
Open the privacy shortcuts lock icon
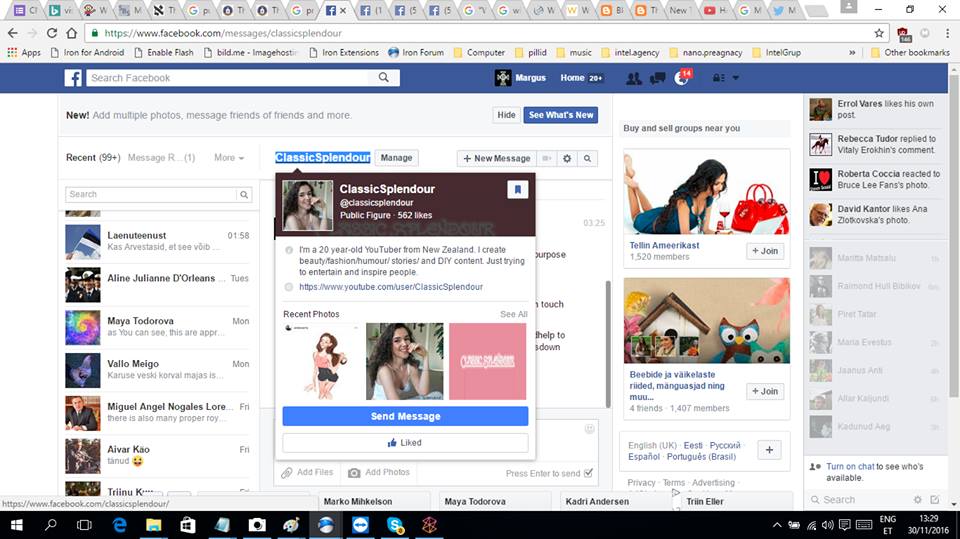coord(718,78)
